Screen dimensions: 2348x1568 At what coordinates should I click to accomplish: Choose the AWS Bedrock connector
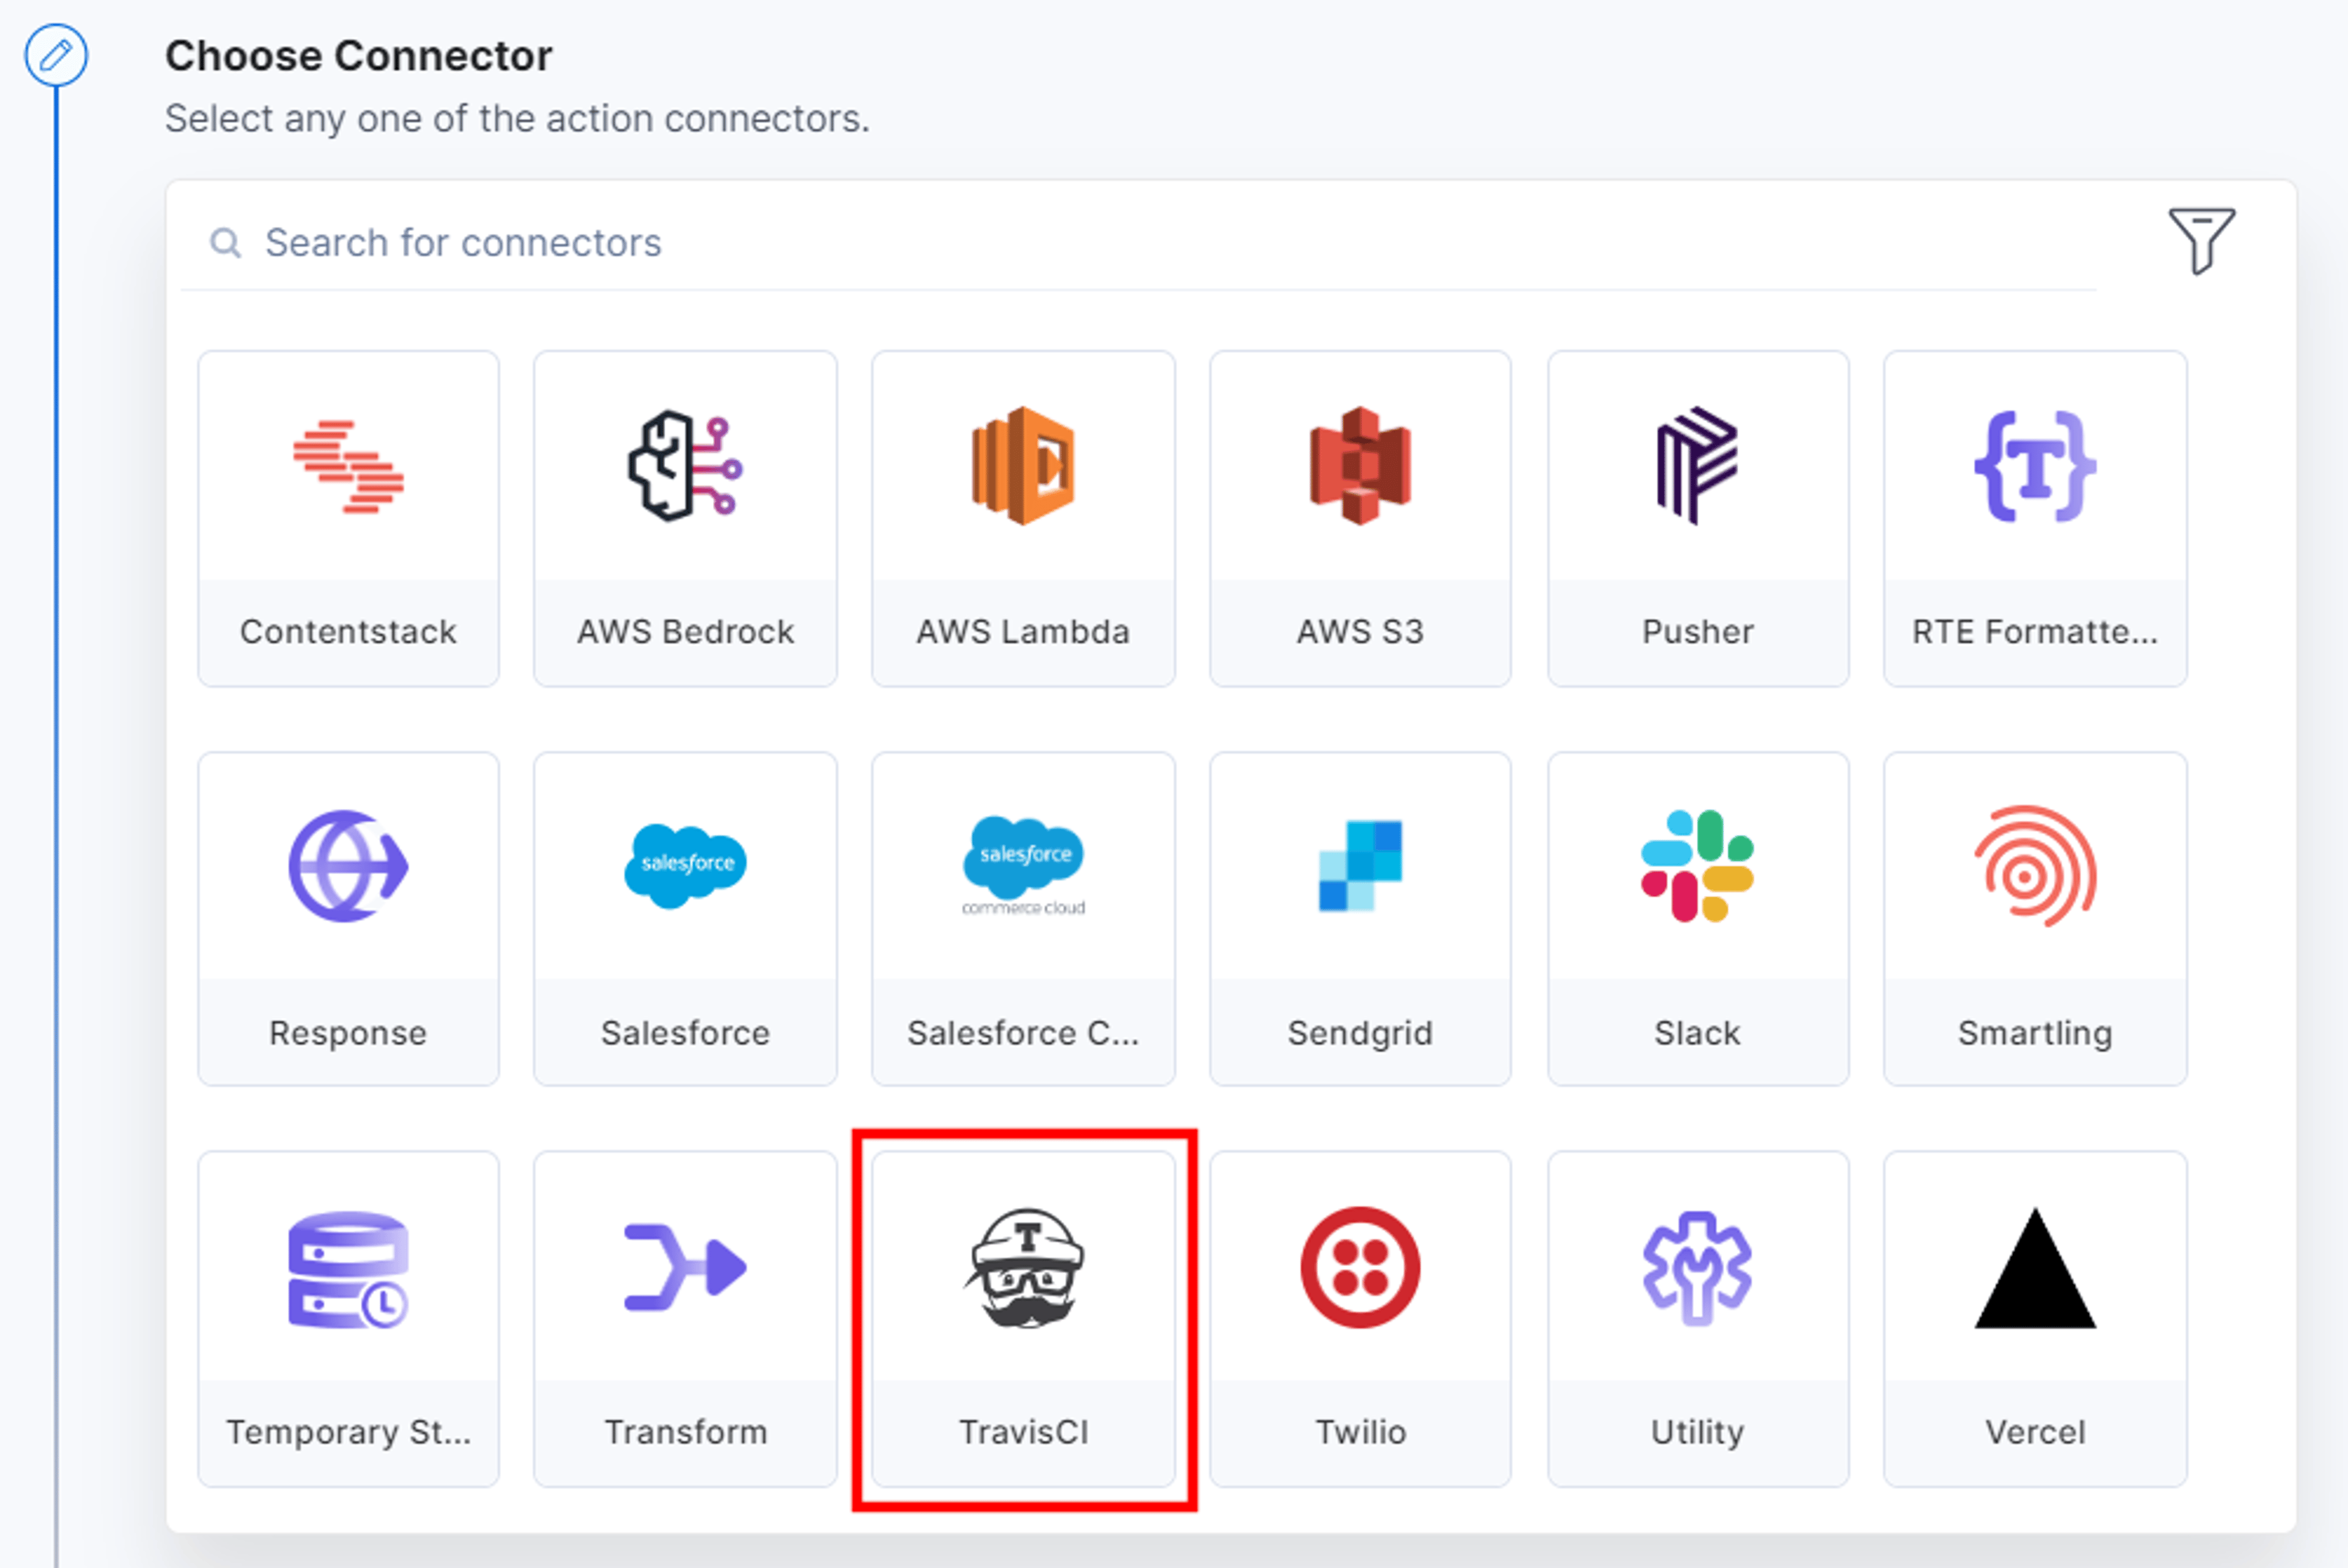click(x=685, y=518)
